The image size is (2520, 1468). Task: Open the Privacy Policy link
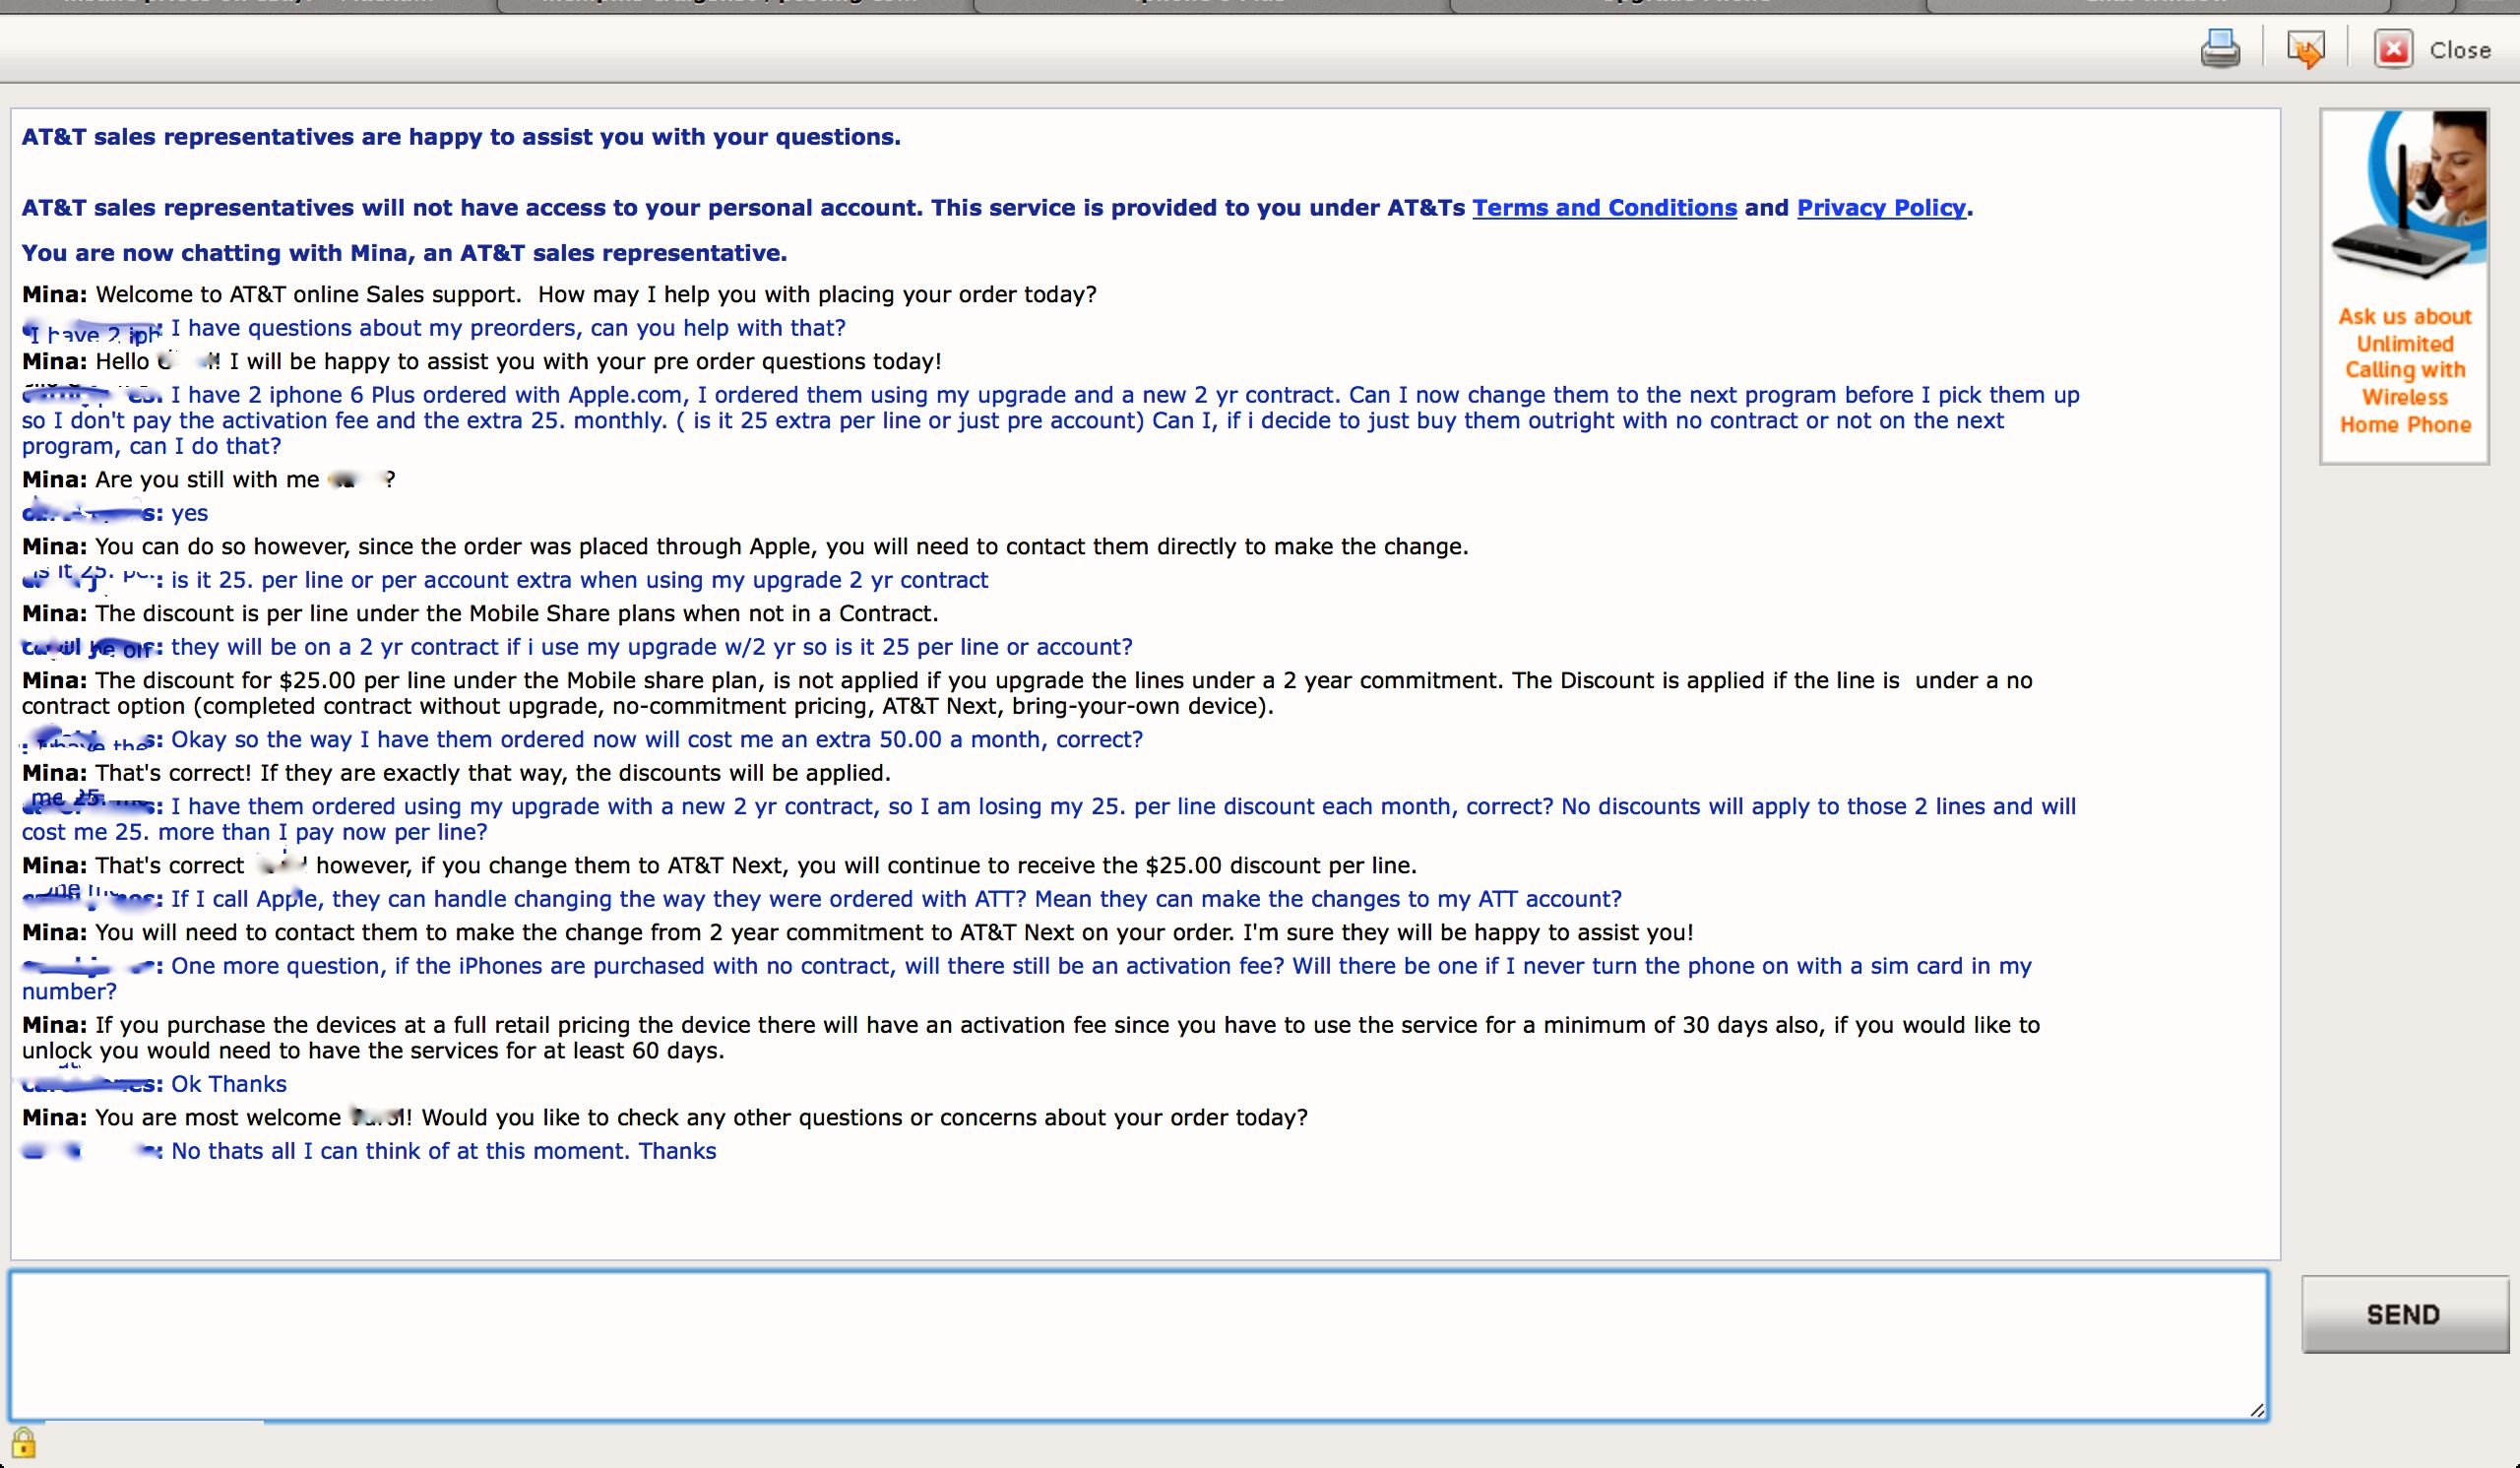pos(1880,208)
